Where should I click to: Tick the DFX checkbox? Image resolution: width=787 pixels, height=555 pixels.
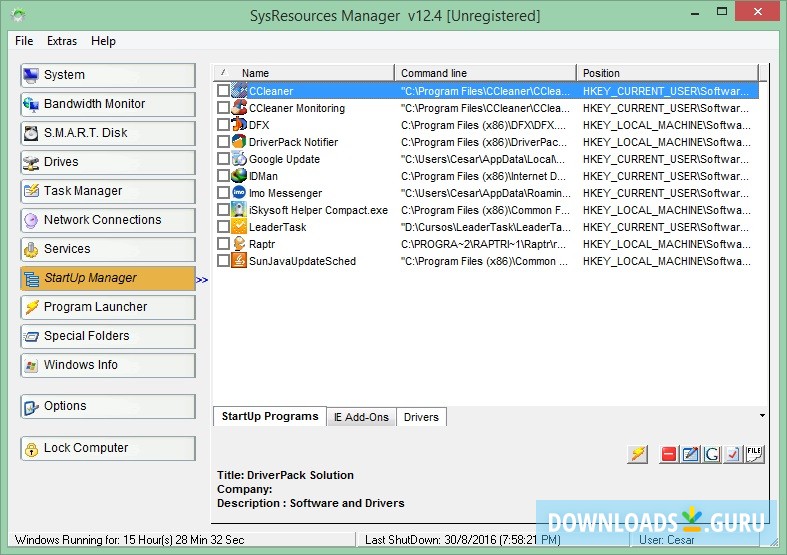coord(223,124)
